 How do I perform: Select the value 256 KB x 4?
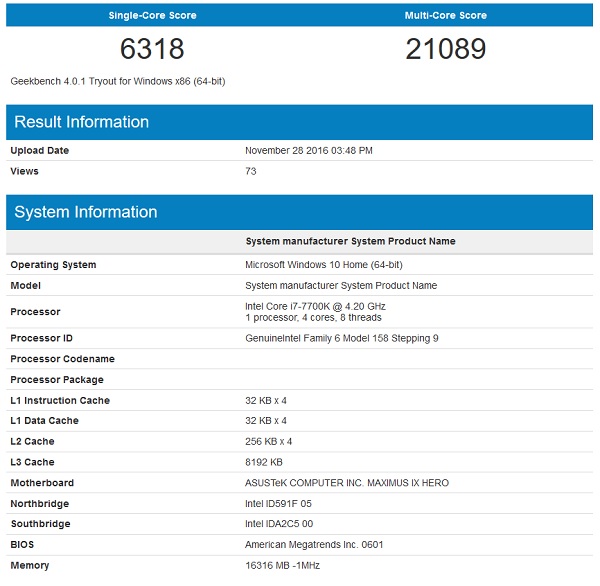(269, 442)
